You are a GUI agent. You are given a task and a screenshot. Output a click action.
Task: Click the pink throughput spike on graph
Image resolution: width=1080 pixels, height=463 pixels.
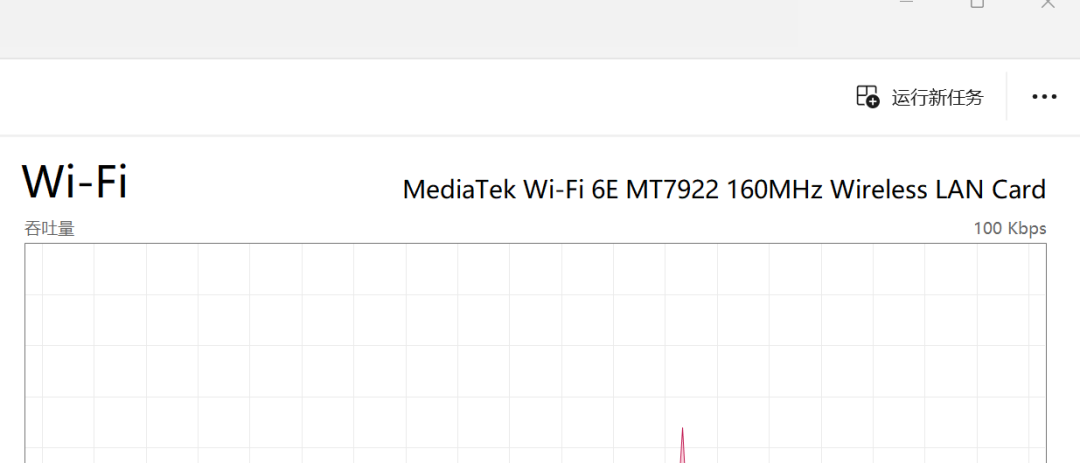(x=683, y=445)
